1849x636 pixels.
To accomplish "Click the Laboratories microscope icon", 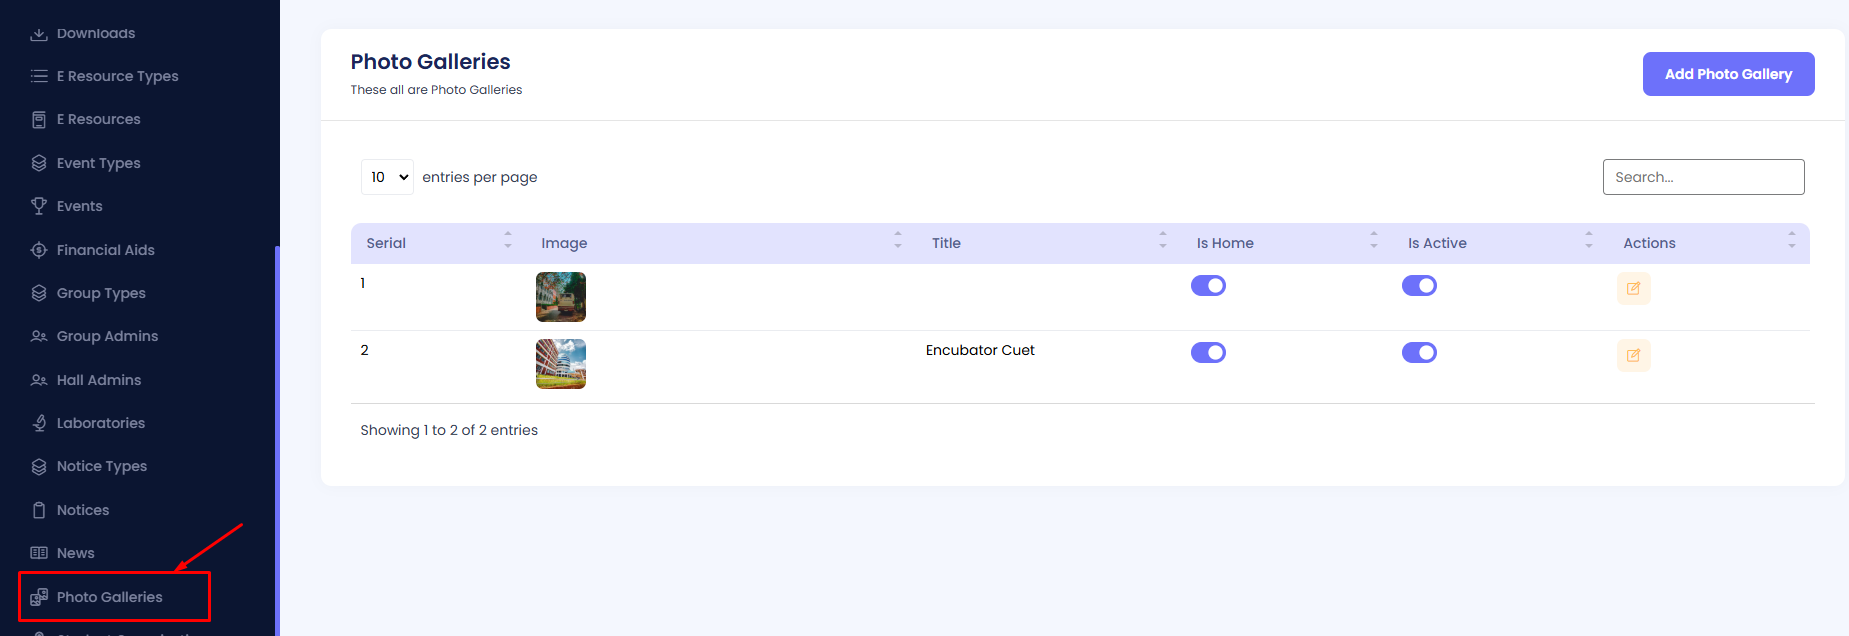I will [39, 423].
